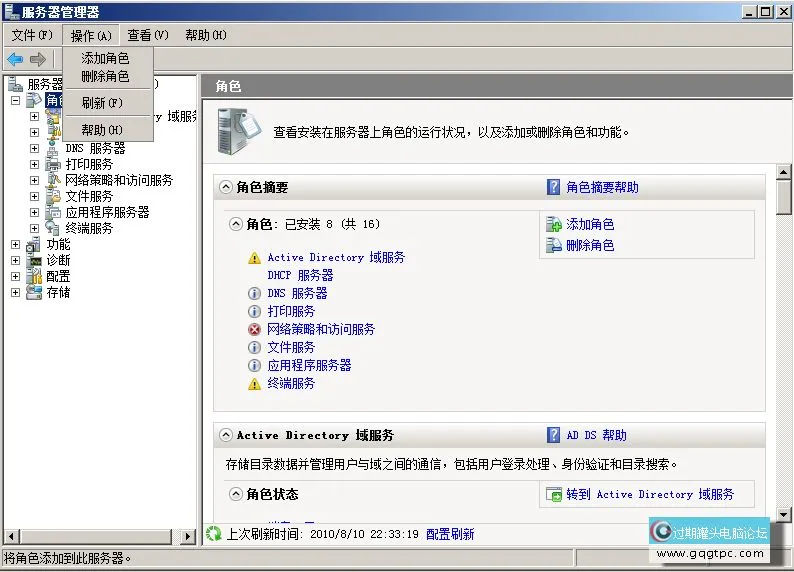Click the 打印服务 printer icon in tree
The width and height of the screenshot is (794, 572).
(x=53, y=165)
